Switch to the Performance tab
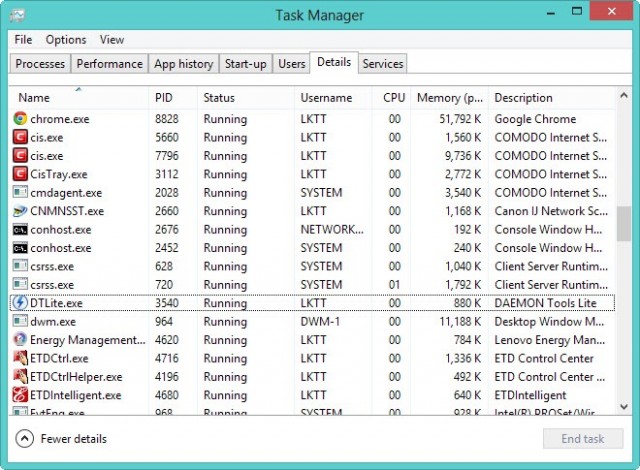Screen dimensions: 640x470 click(x=109, y=64)
